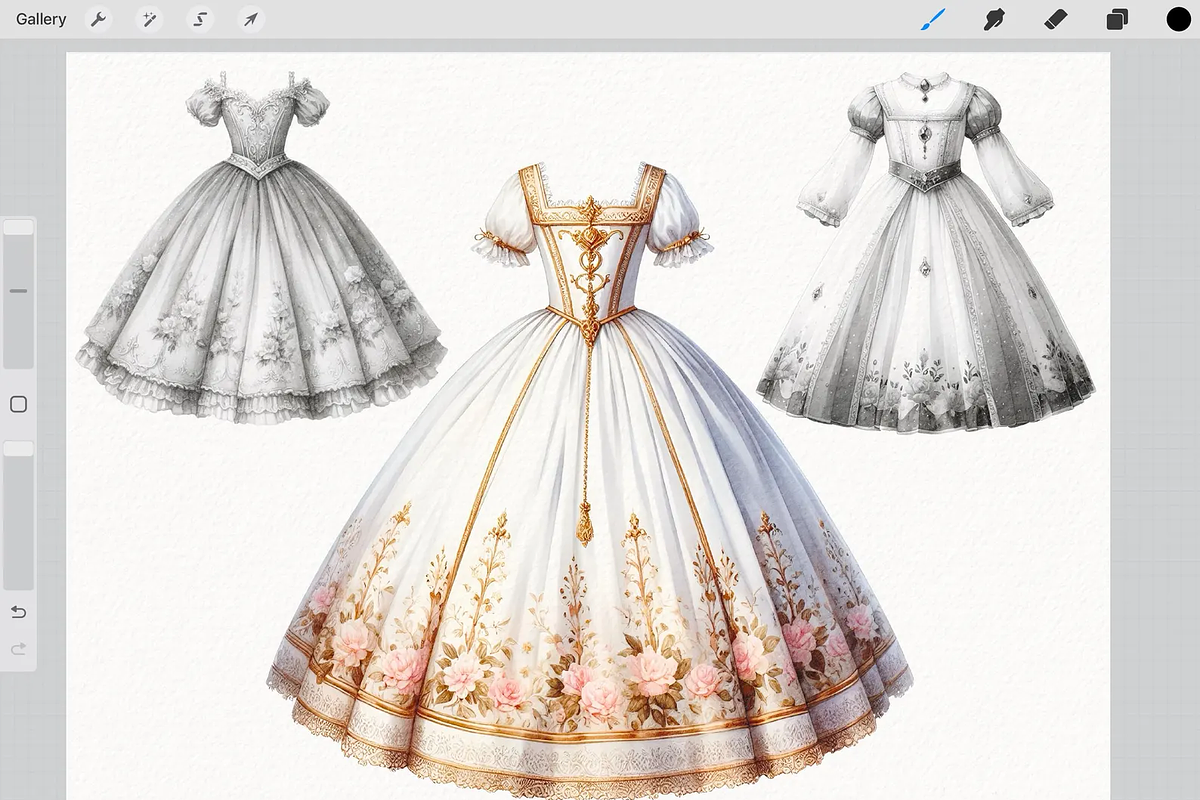
Task: Open the Actions wrench menu
Action: 98,19
